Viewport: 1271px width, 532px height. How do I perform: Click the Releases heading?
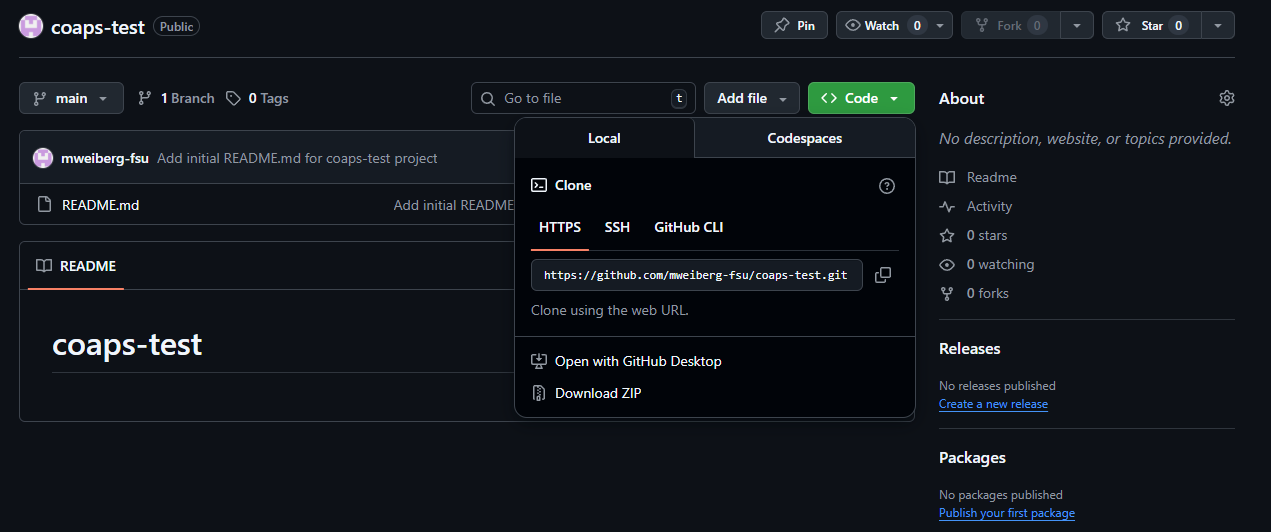click(970, 348)
